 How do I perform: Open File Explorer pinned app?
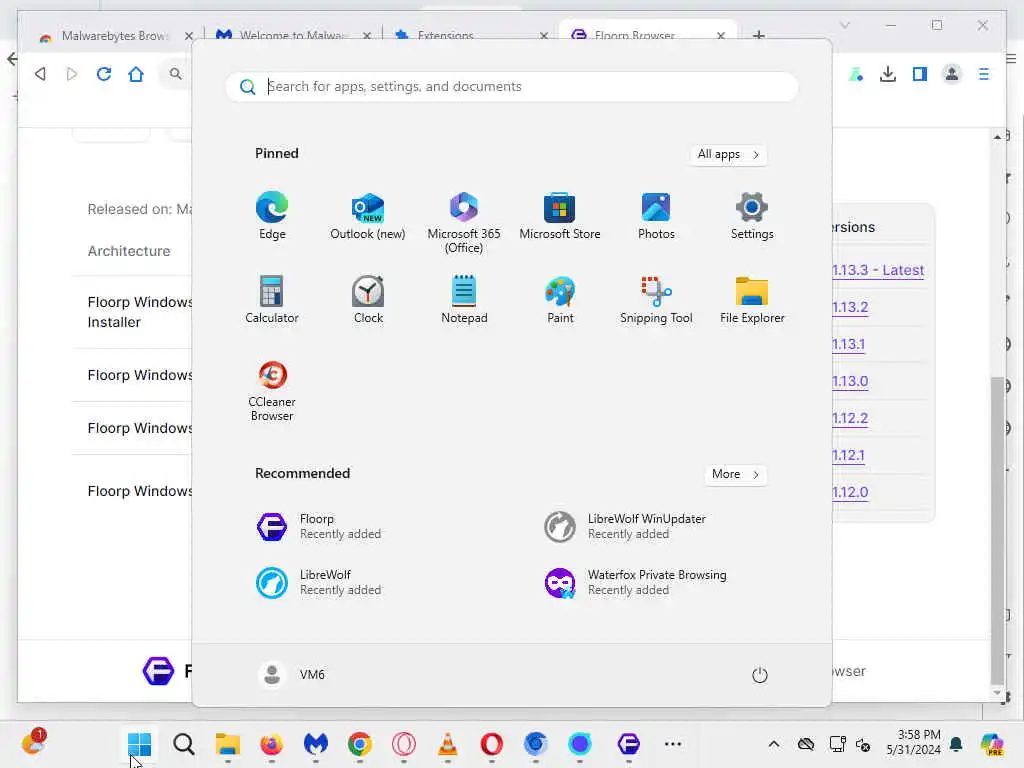(x=752, y=300)
